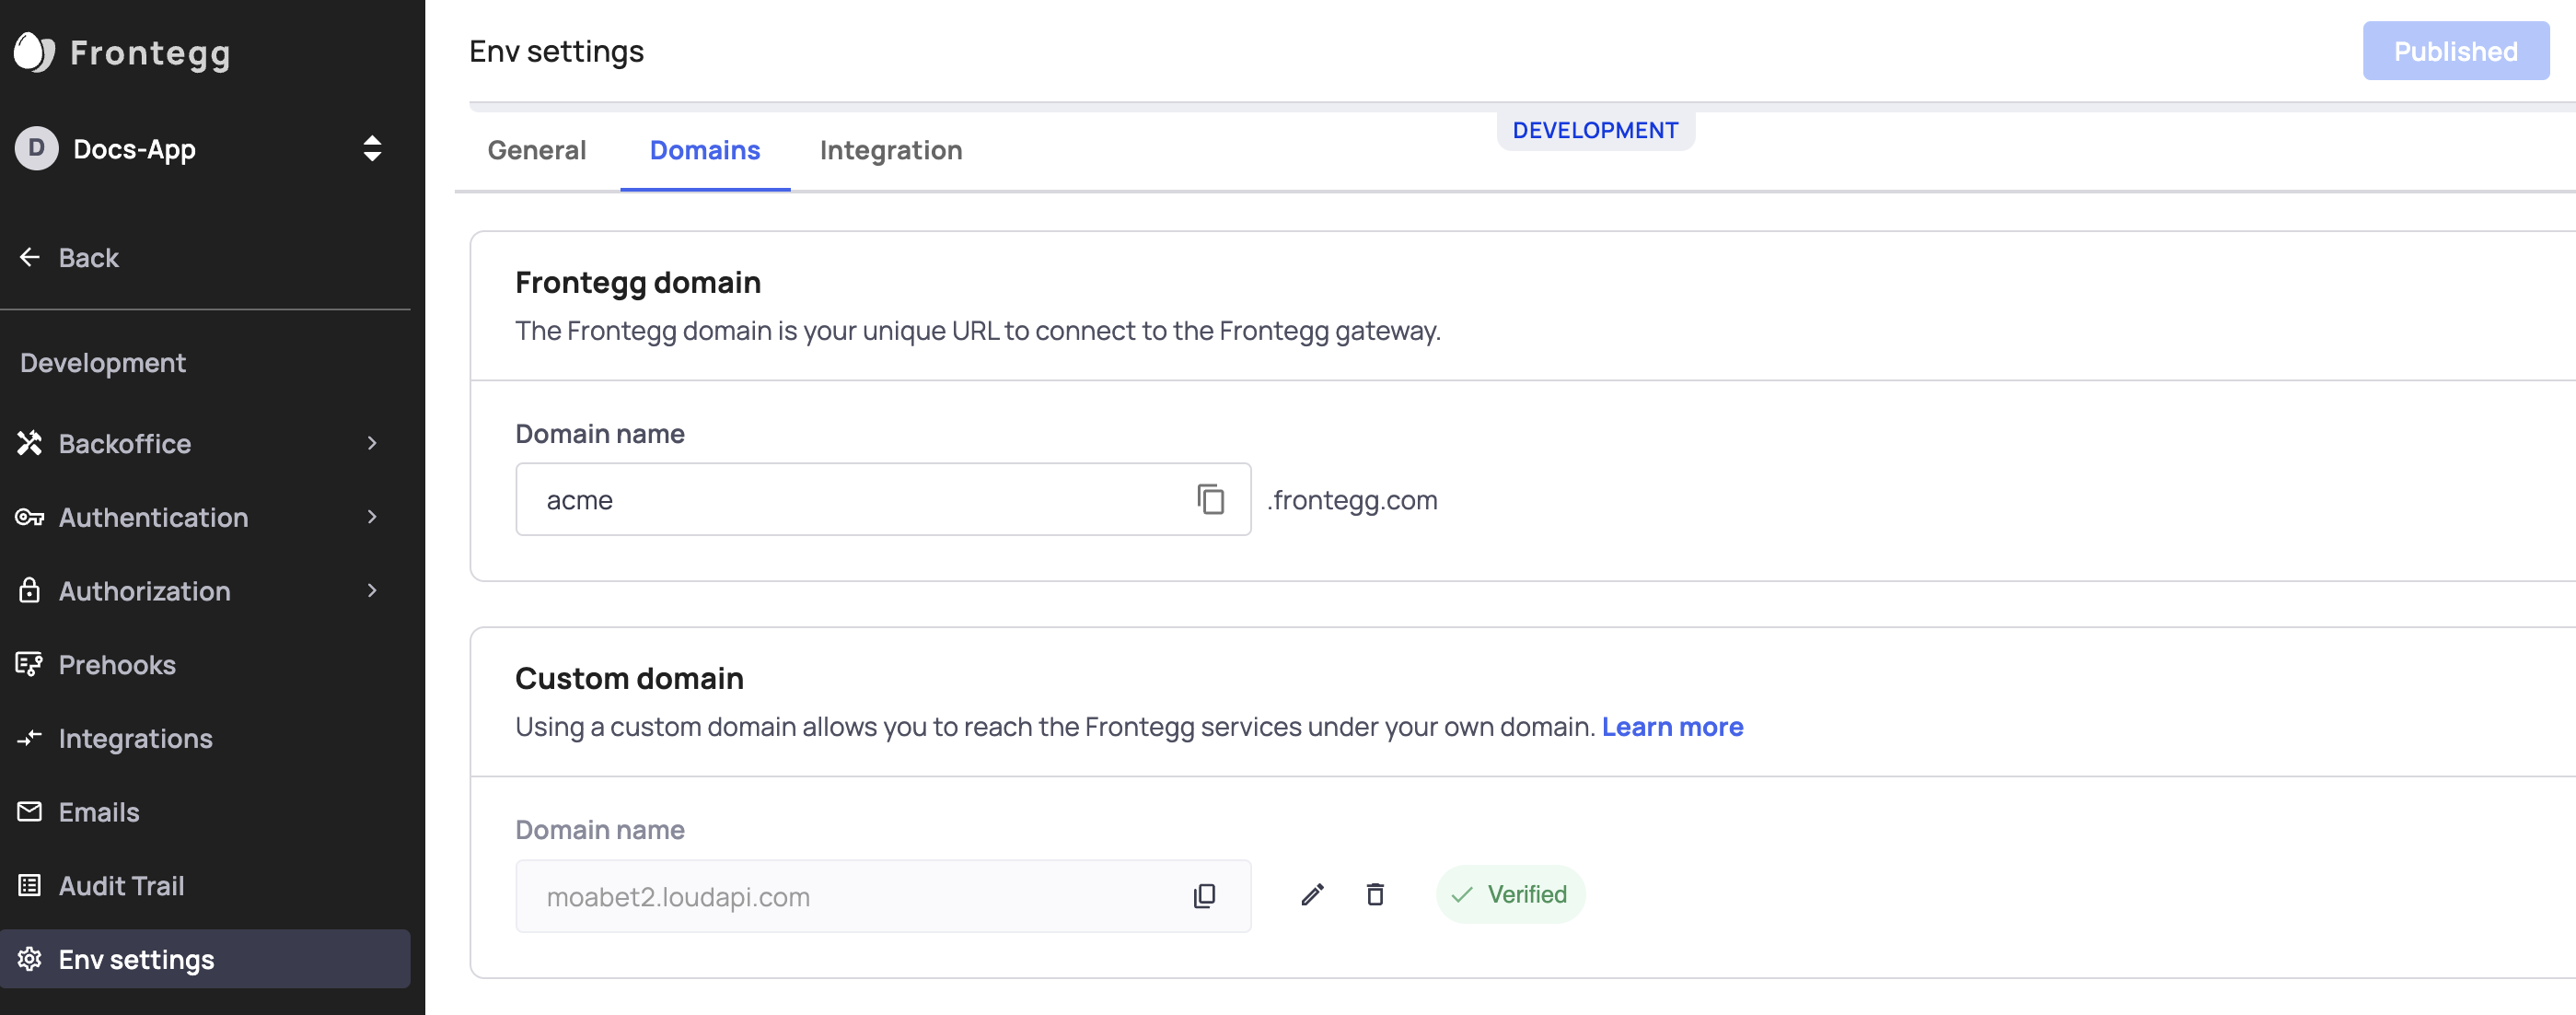Copy the custom domain moabet2.loudapi.com
Screen dimensions: 2576x1015
pyautogui.click(x=1204, y=896)
